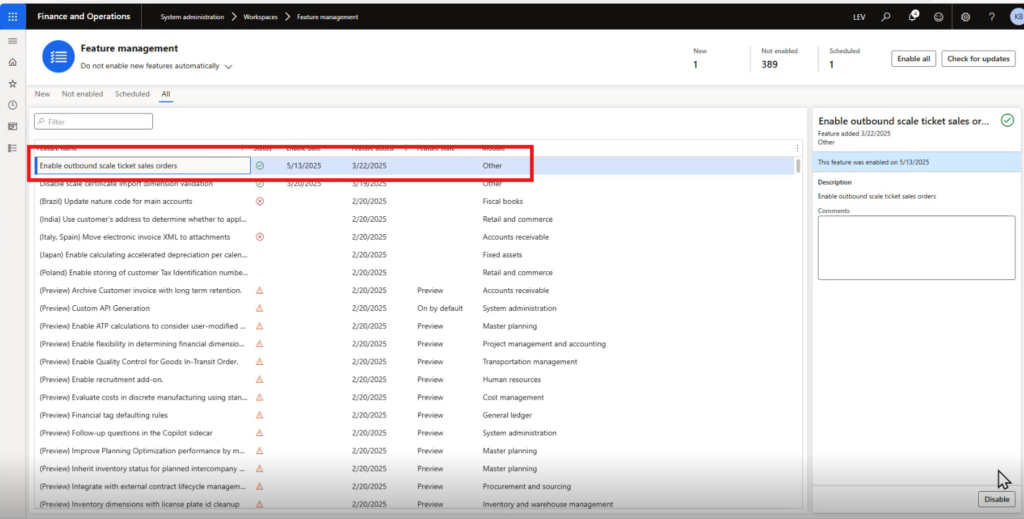Select '(Preview) Evaluate costs in discrete manufacturing' row
The height and width of the screenshot is (519, 1024).
click(x=416, y=397)
